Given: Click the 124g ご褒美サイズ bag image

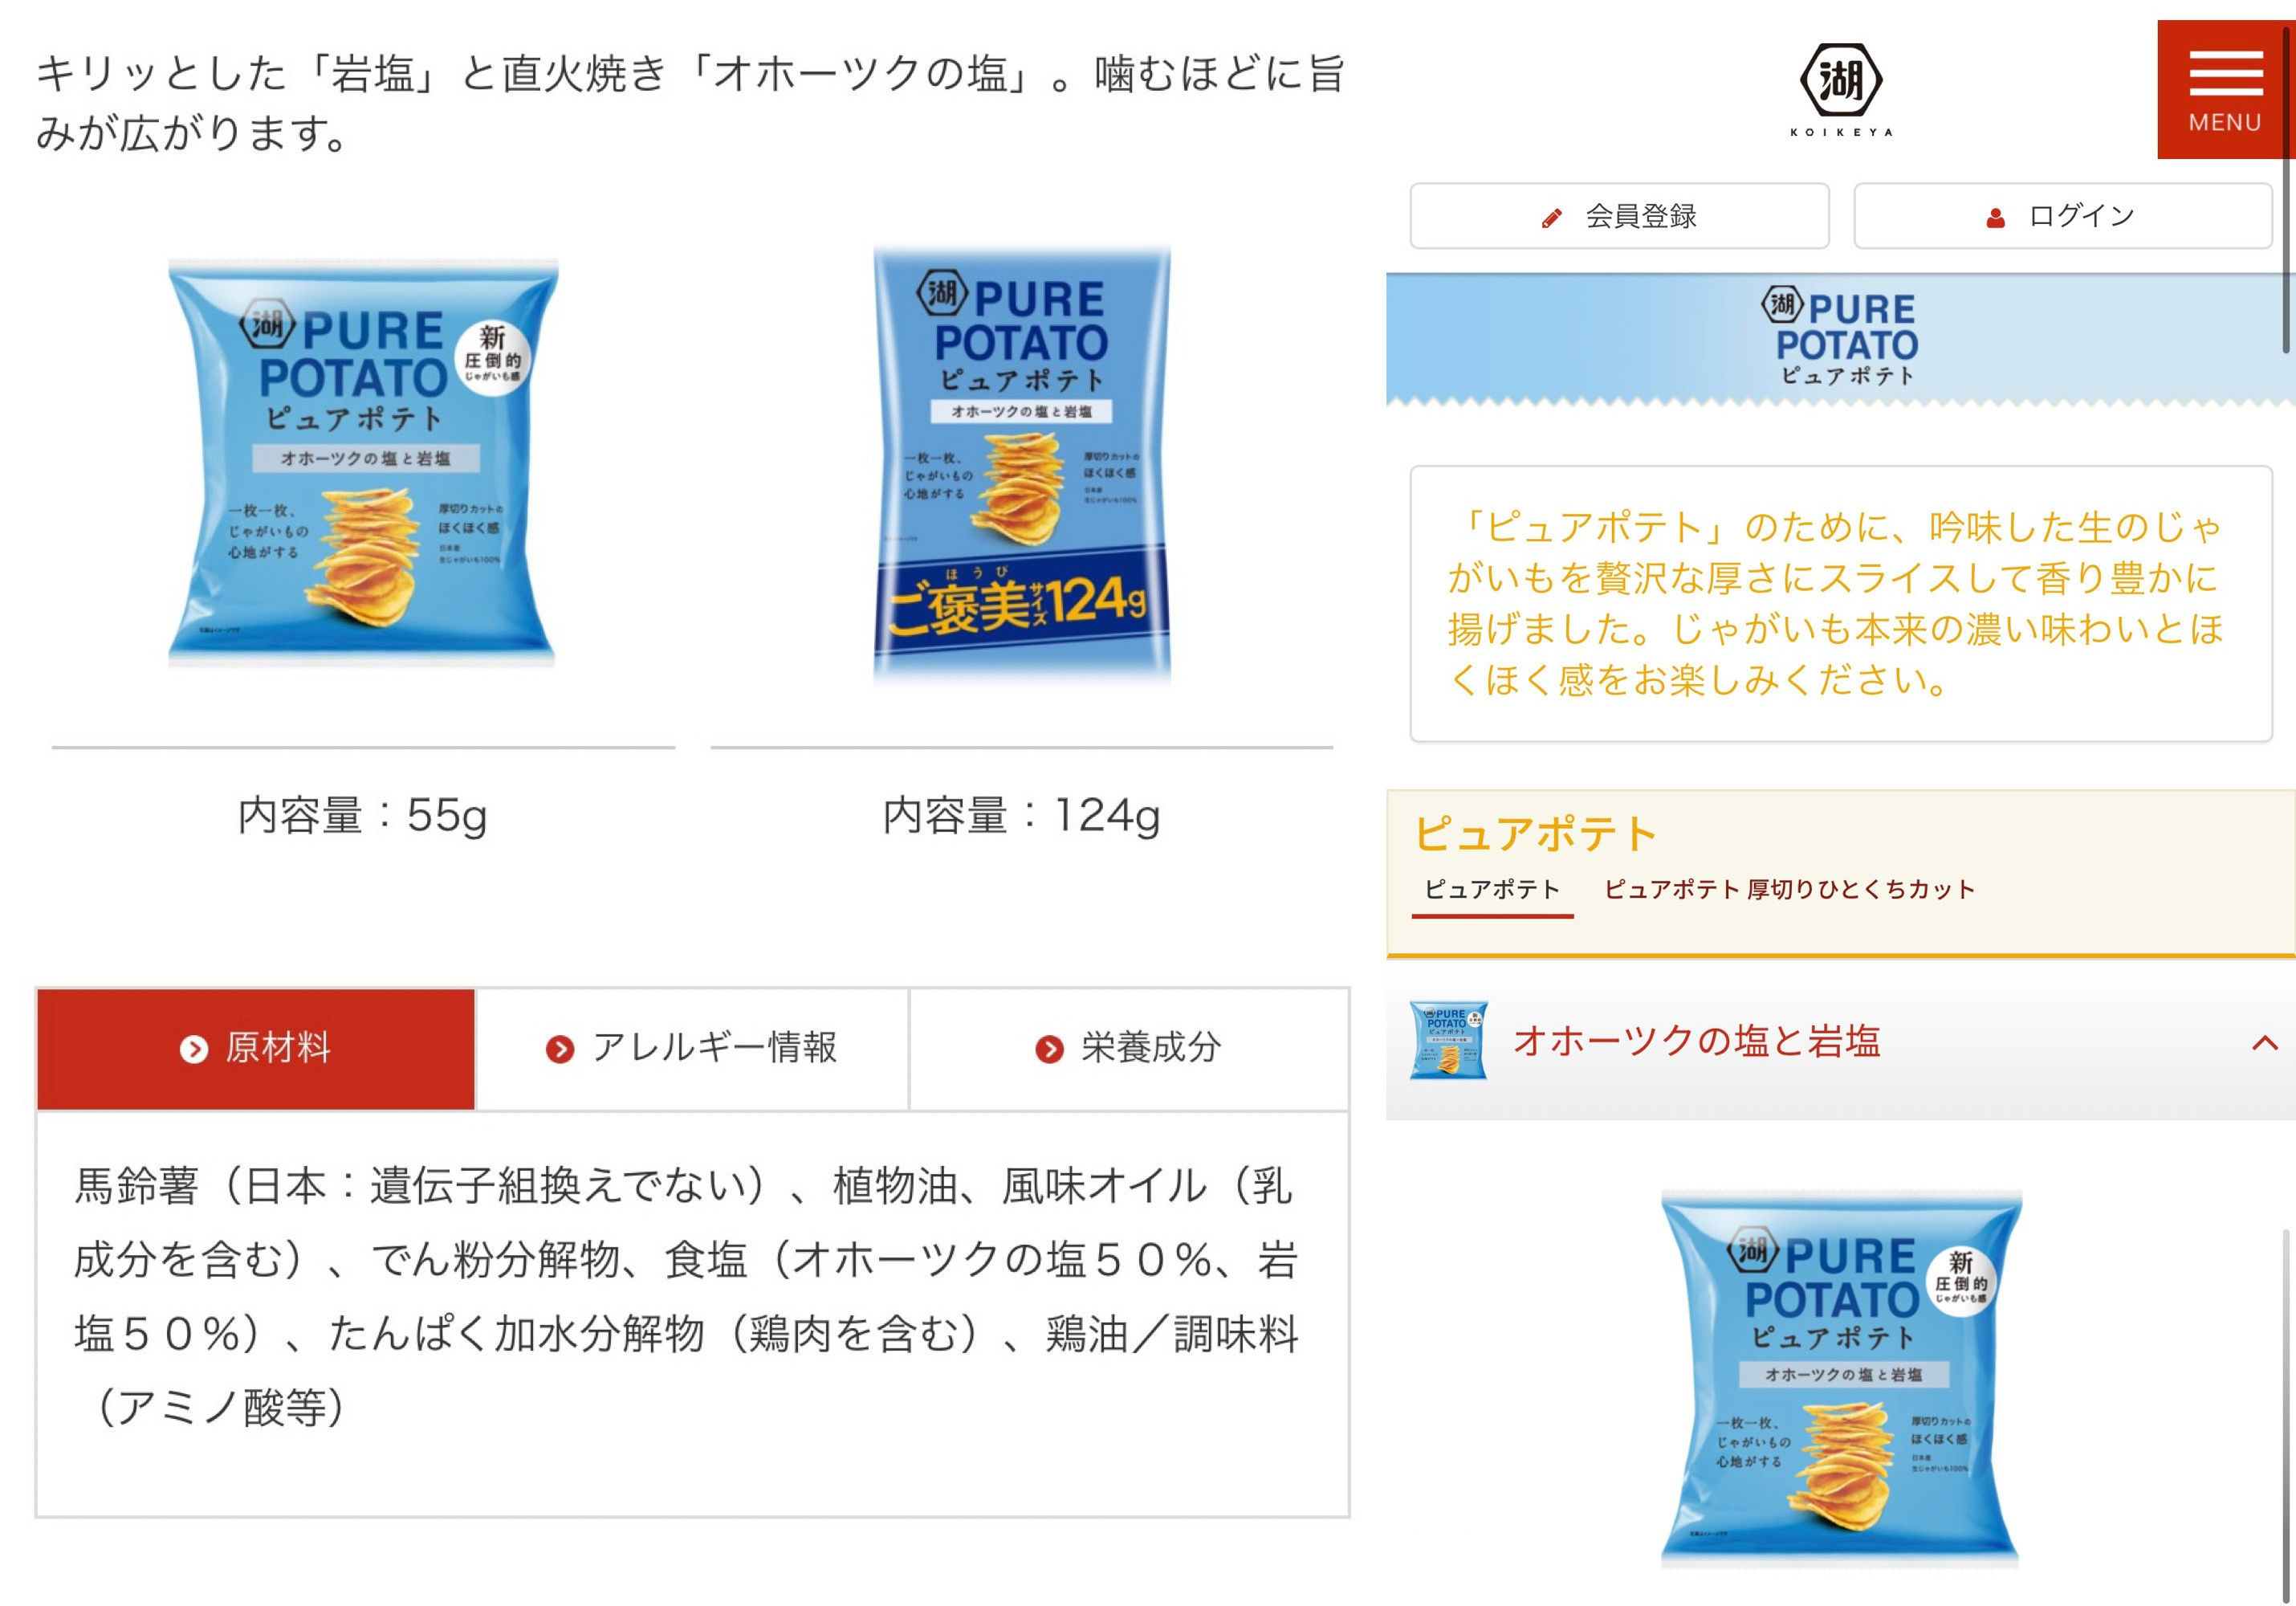Looking at the screenshot, I should coord(1022,463).
